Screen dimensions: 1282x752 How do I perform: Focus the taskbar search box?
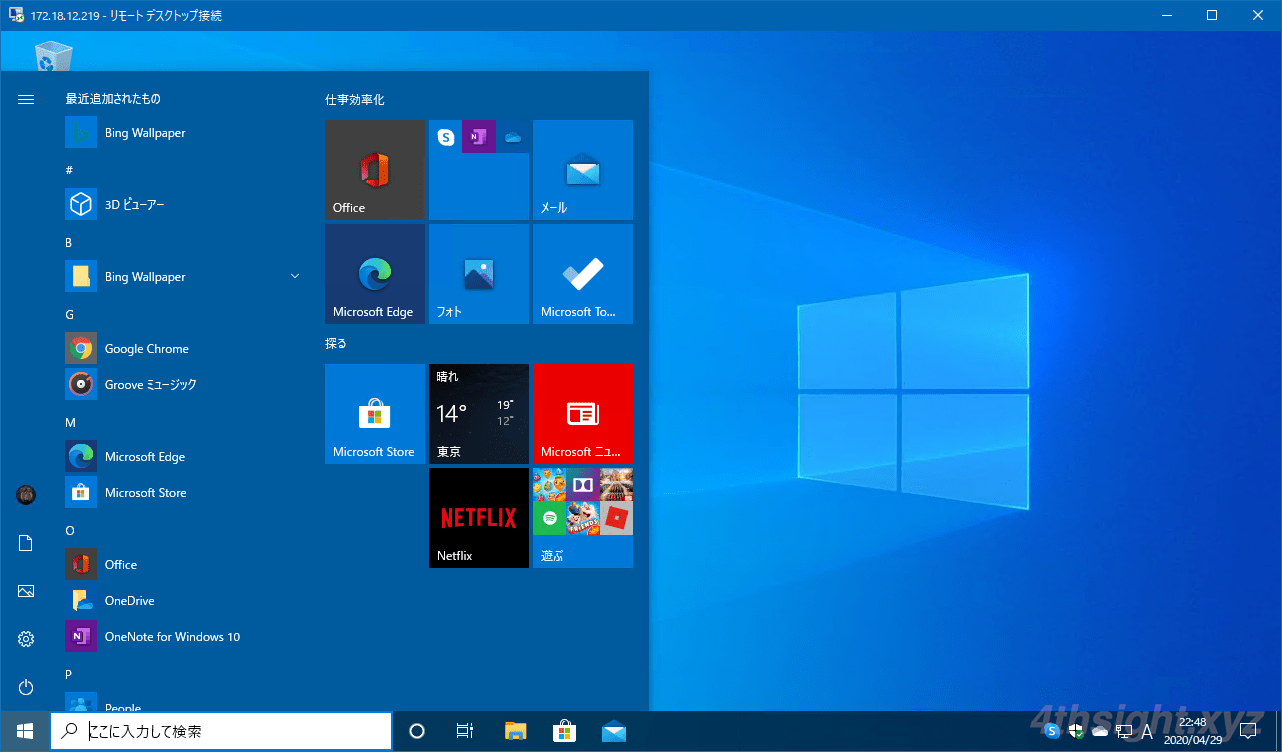[x=221, y=731]
